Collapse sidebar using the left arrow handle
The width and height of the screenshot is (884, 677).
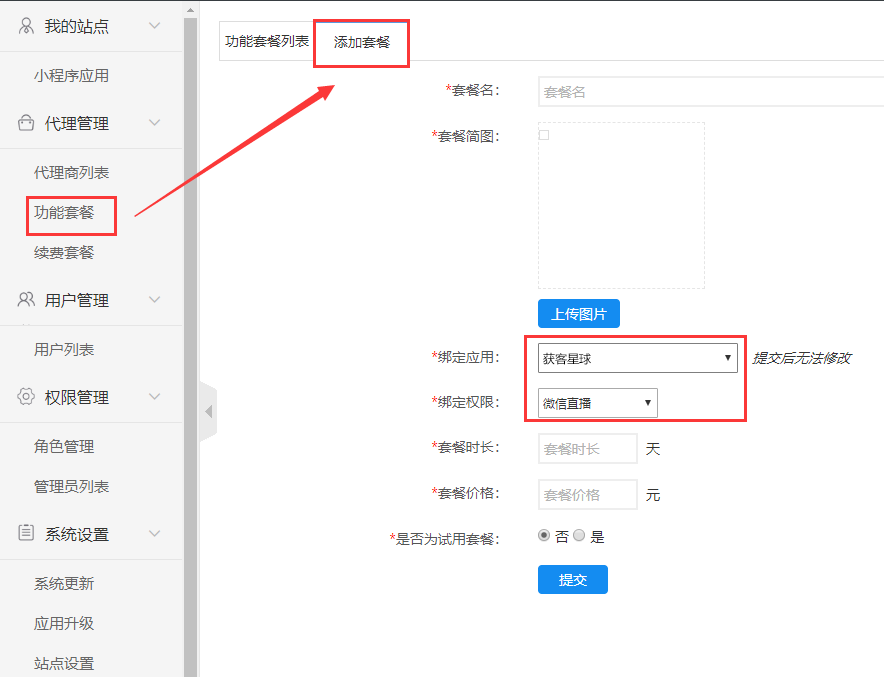point(208,411)
